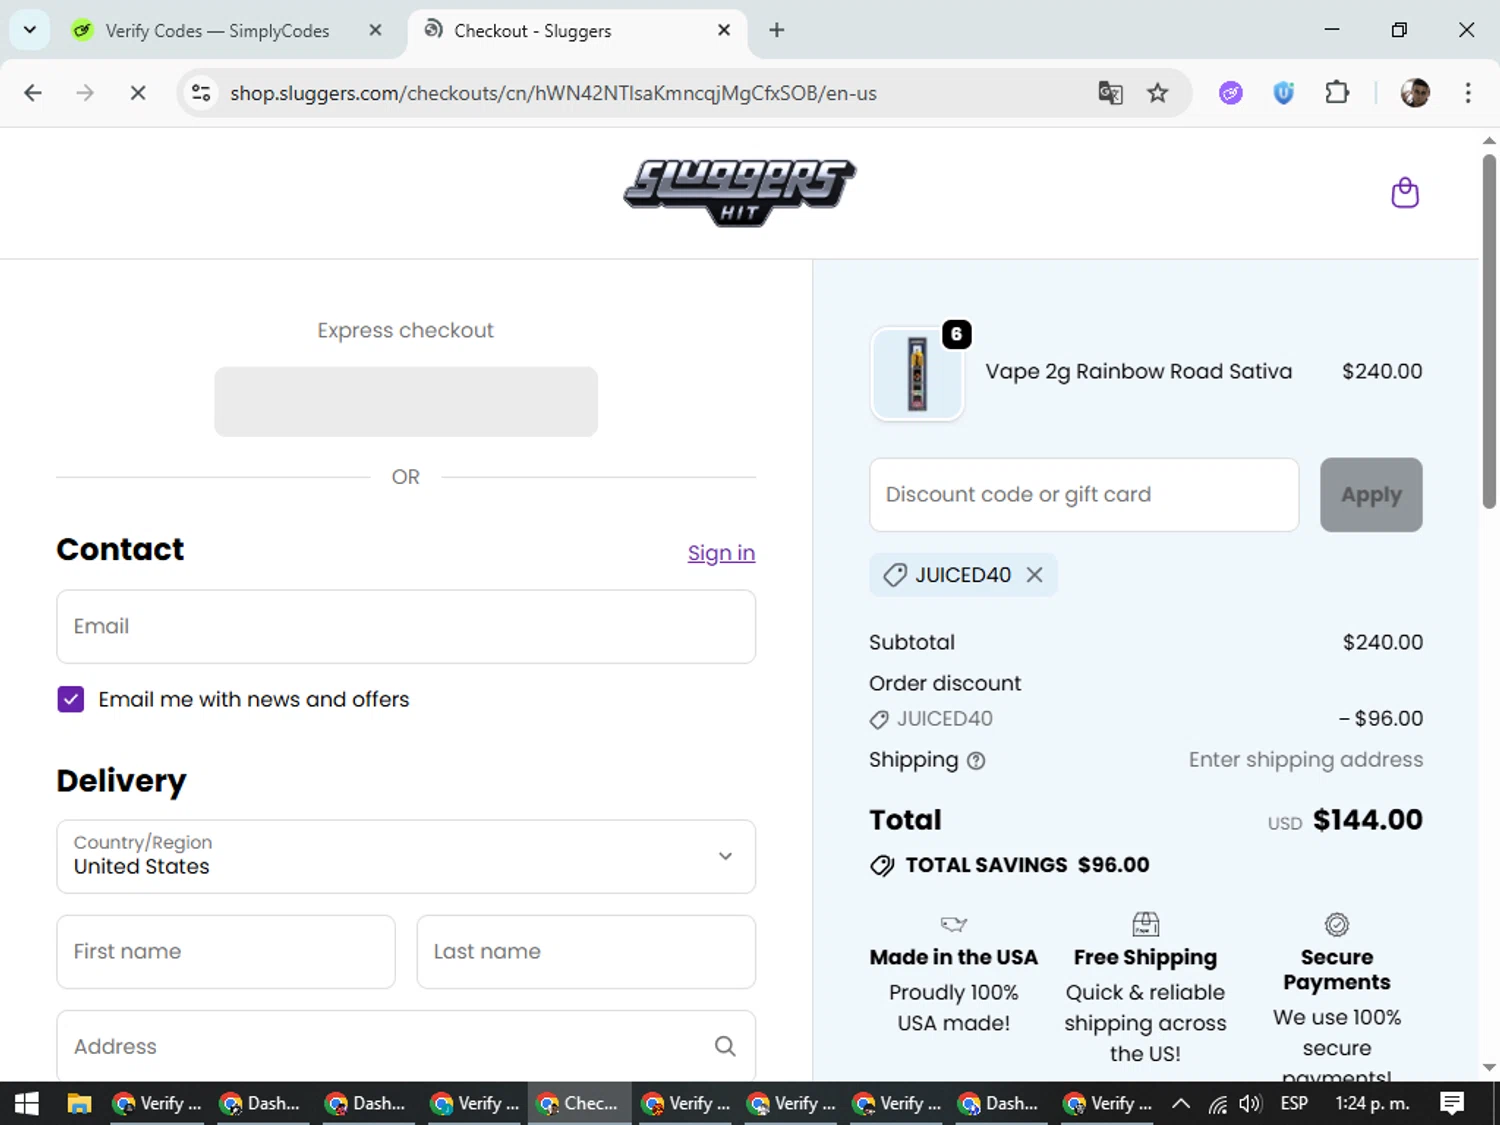Uncheck Email me with news and offers
This screenshot has width=1500, height=1125.
70,699
